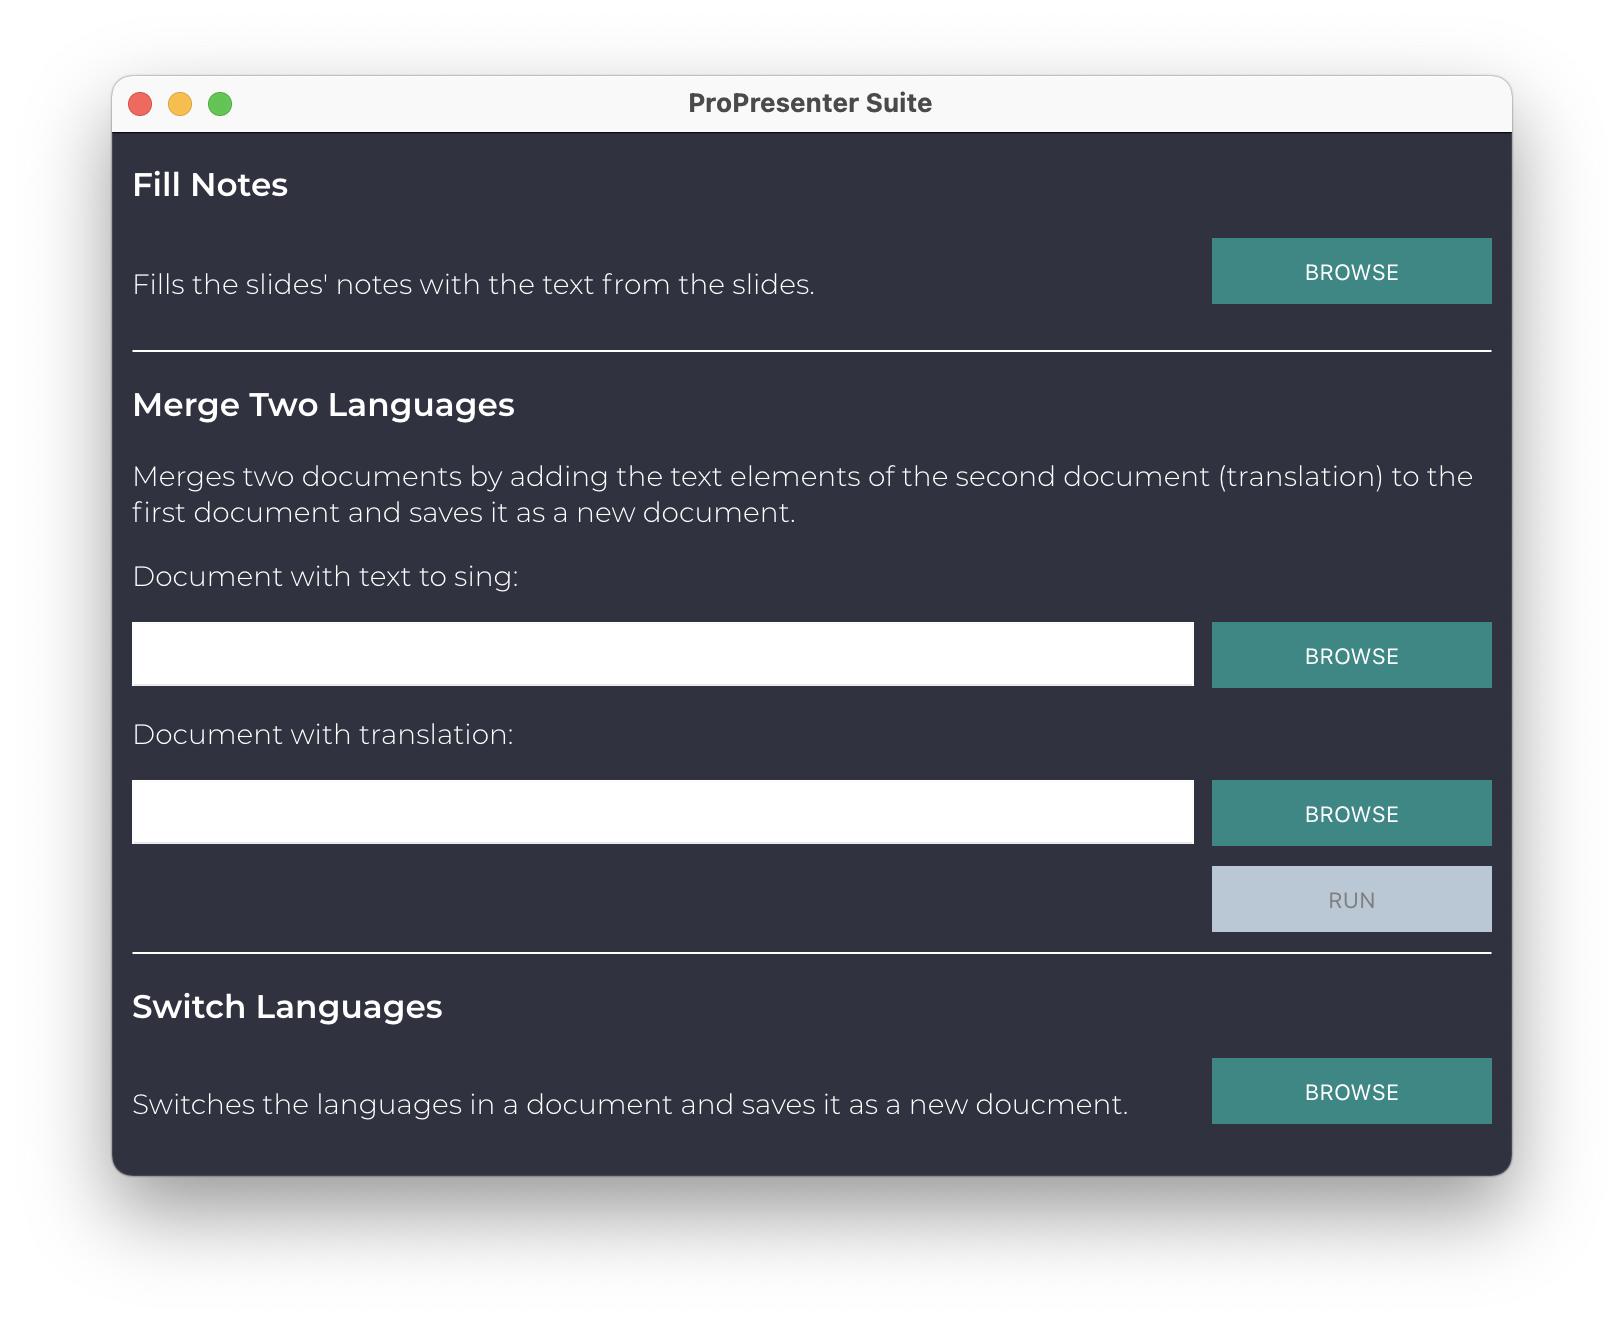Click the Merge Two Languages heading
The width and height of the screenshot is (1624, 1324).
click(x=323, y=405)
